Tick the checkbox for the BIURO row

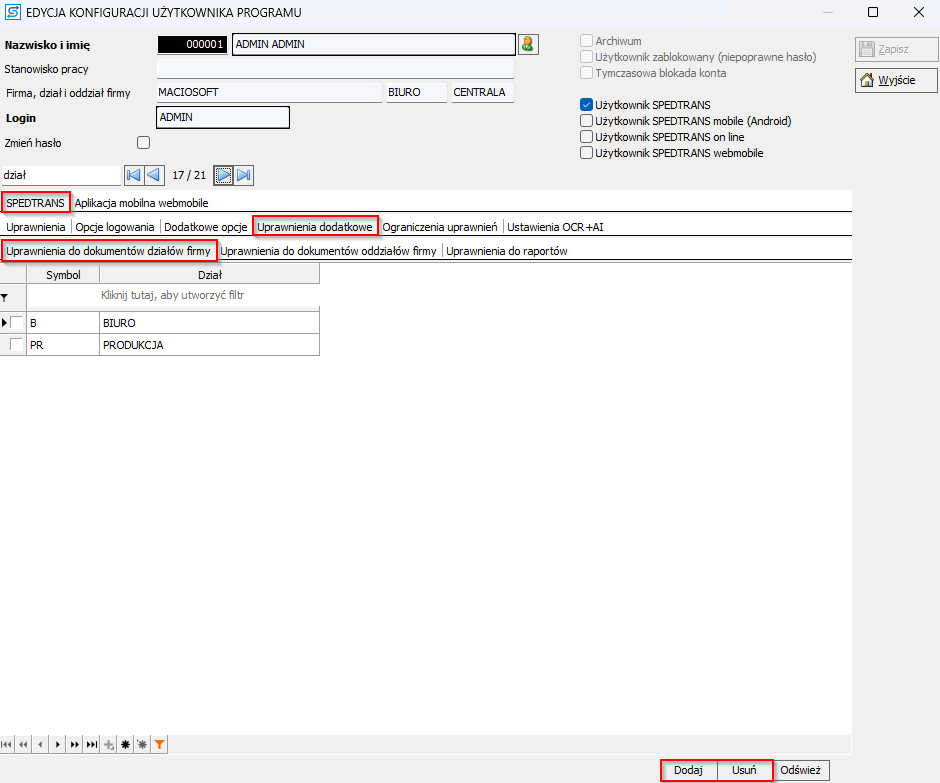coord(17,323)
